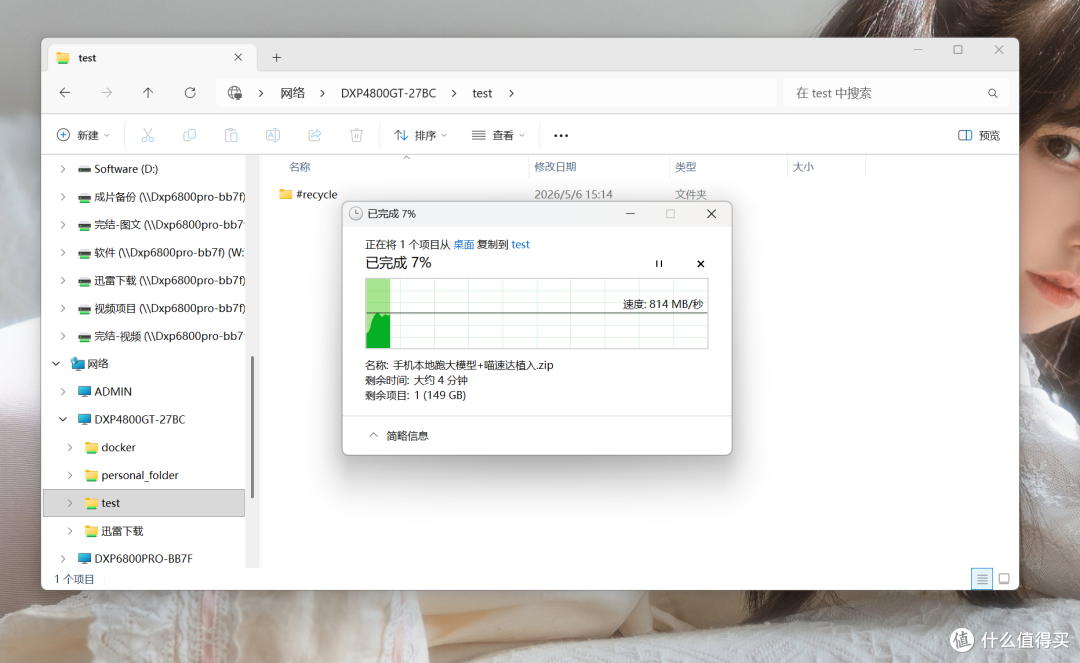This screenshot has height=663, width=1080.
Task: Click 网络 breadcrumb in address bar
Action: (292, 93)
